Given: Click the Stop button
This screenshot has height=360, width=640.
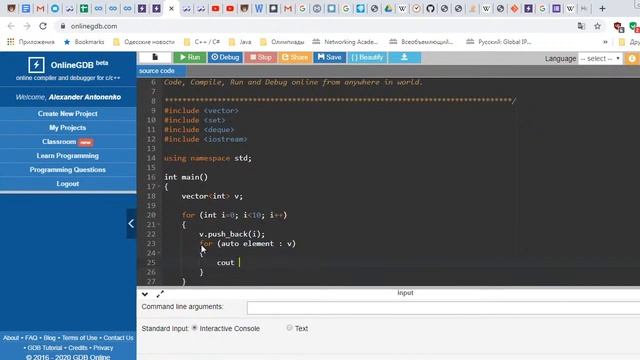Looking at the screenshot, I should (260, 58).
